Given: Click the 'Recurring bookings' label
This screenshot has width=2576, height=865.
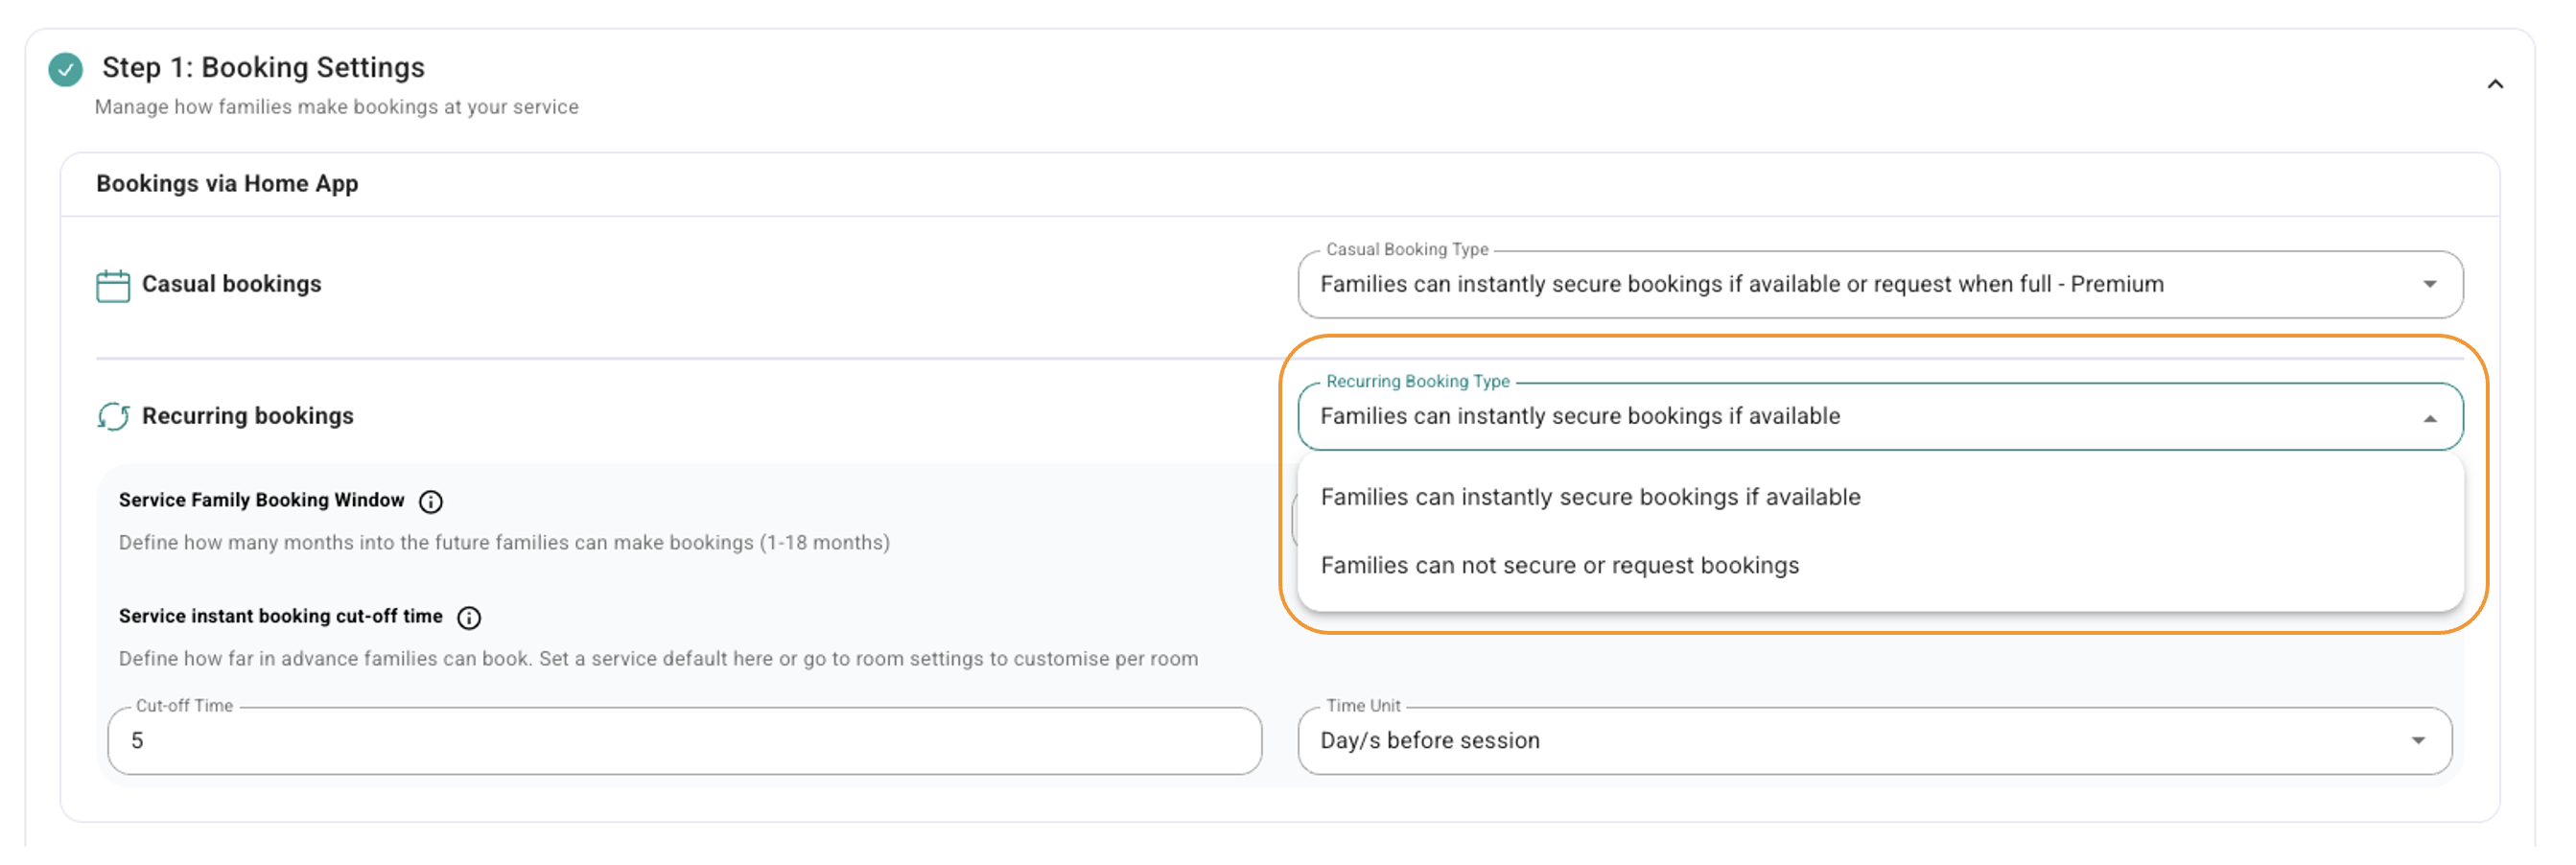Looking at the screenshot, I should point(247,417).
